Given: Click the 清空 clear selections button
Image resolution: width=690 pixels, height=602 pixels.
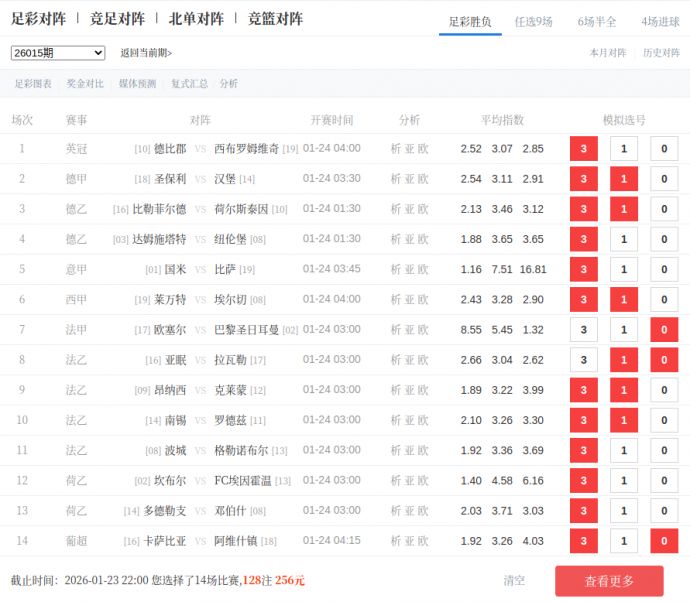Looking at the screenshot, I should pos(514,580).
